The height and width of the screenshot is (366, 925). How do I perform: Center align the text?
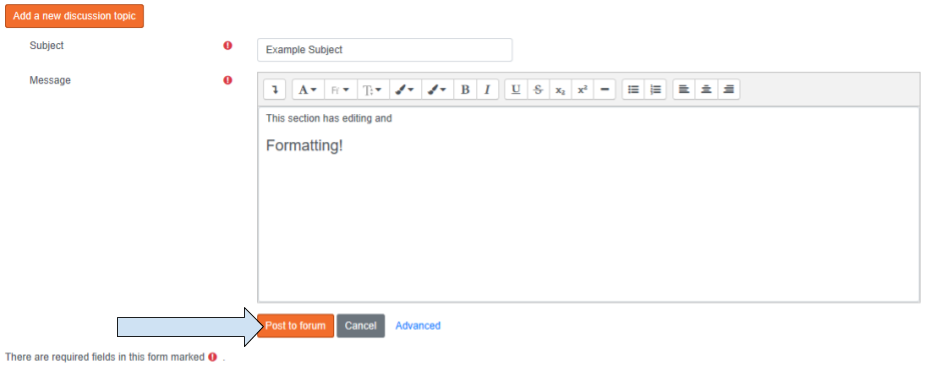[x=706, y=90]
